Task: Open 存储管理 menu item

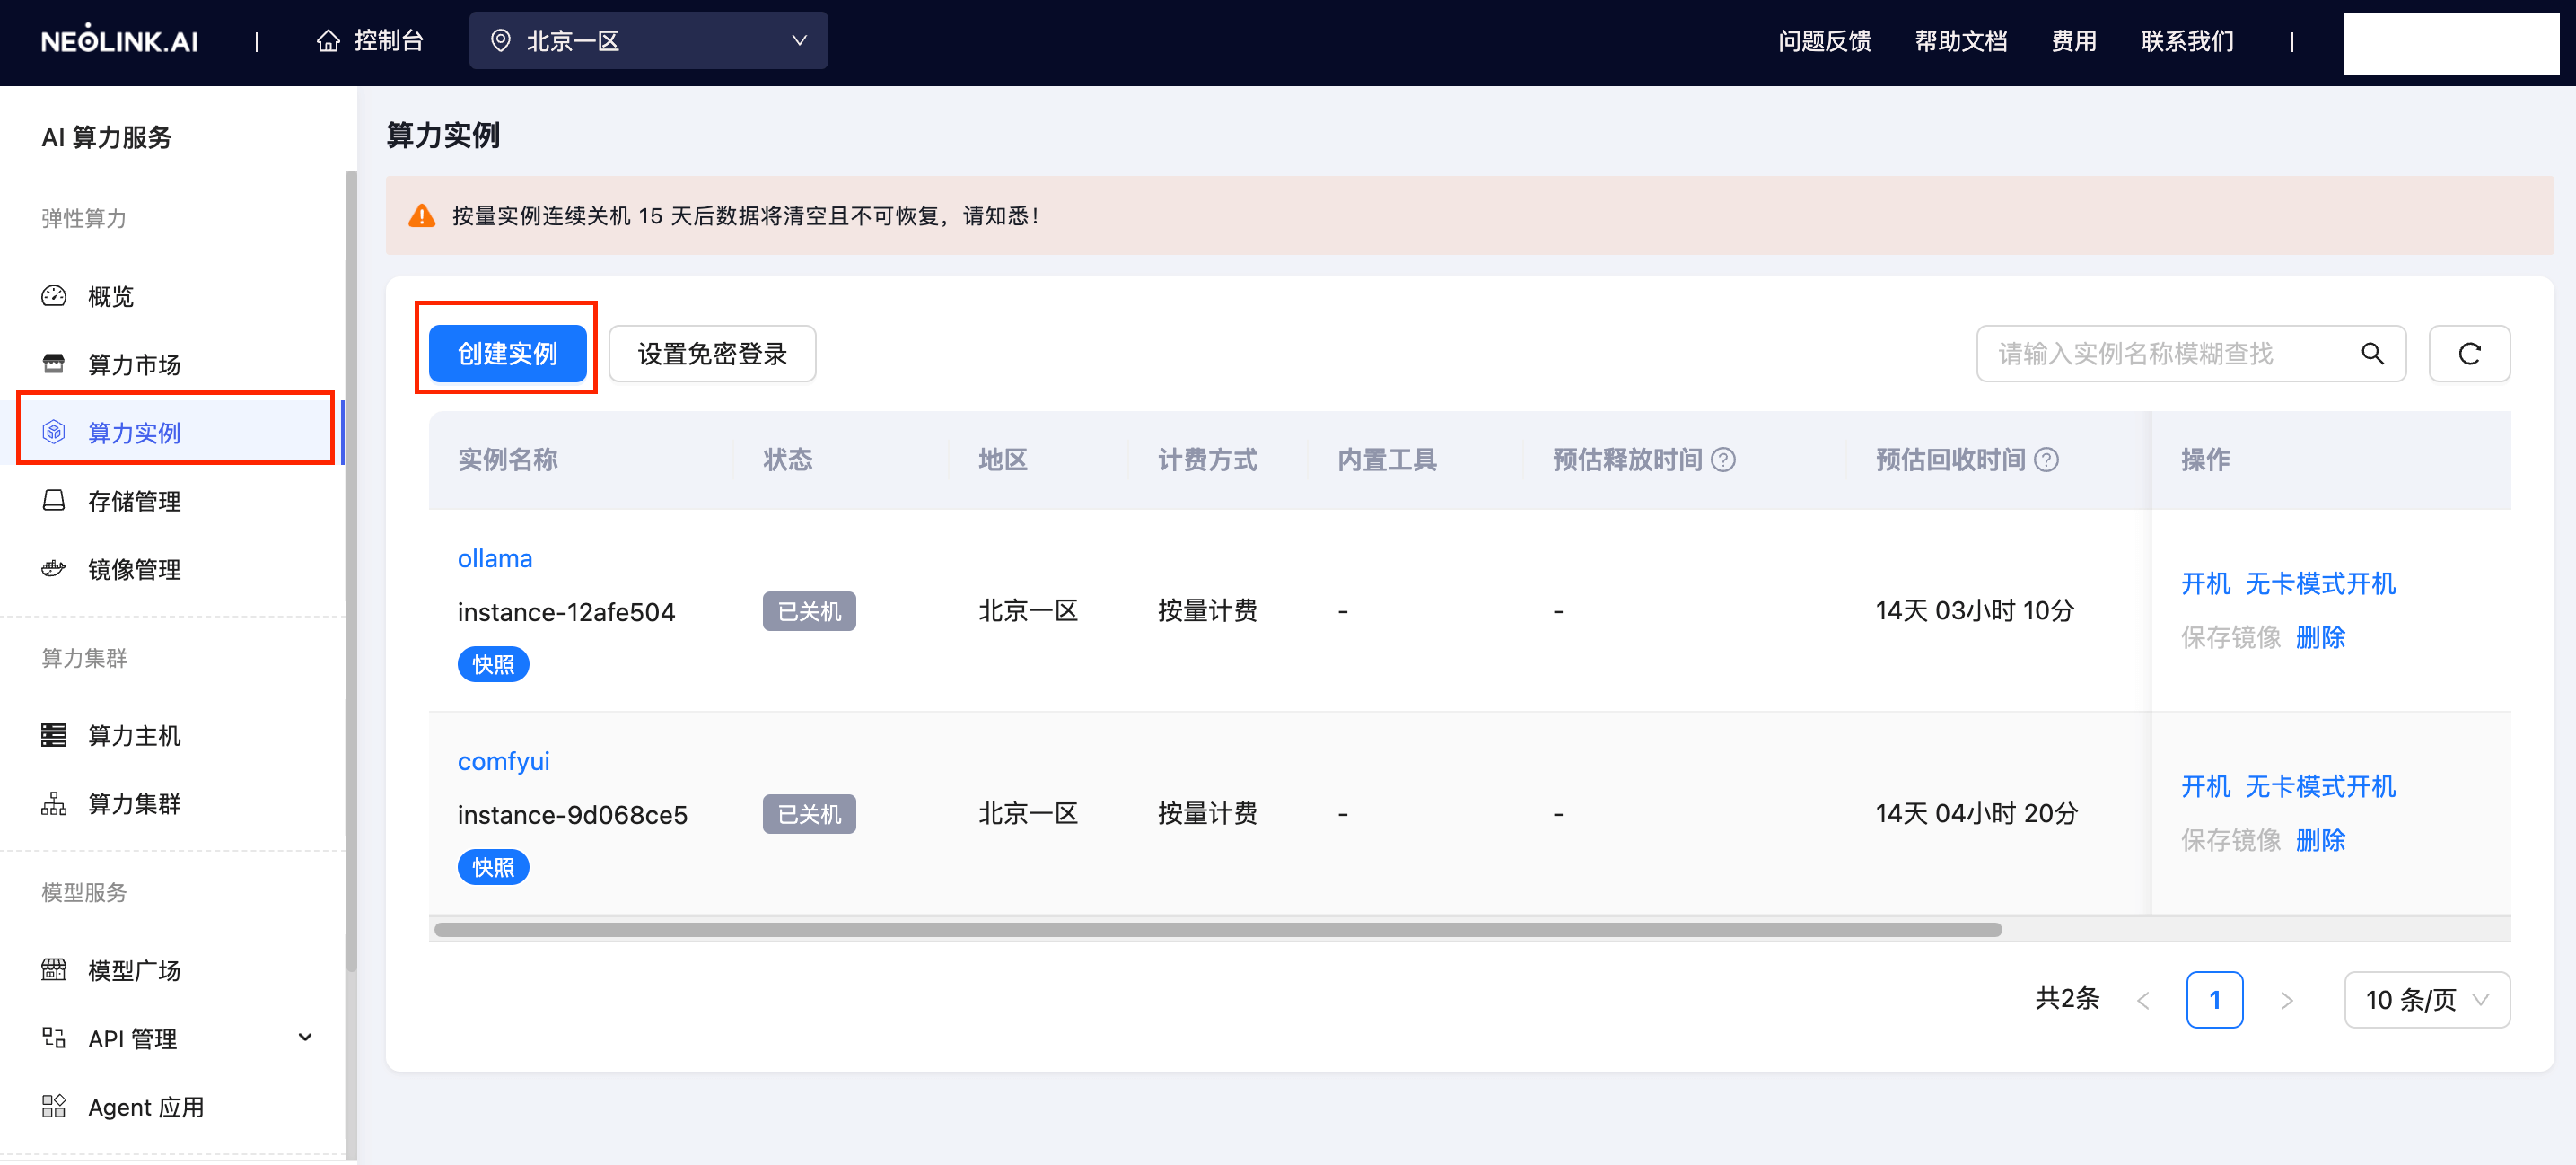Action: [x=133, y=501]
